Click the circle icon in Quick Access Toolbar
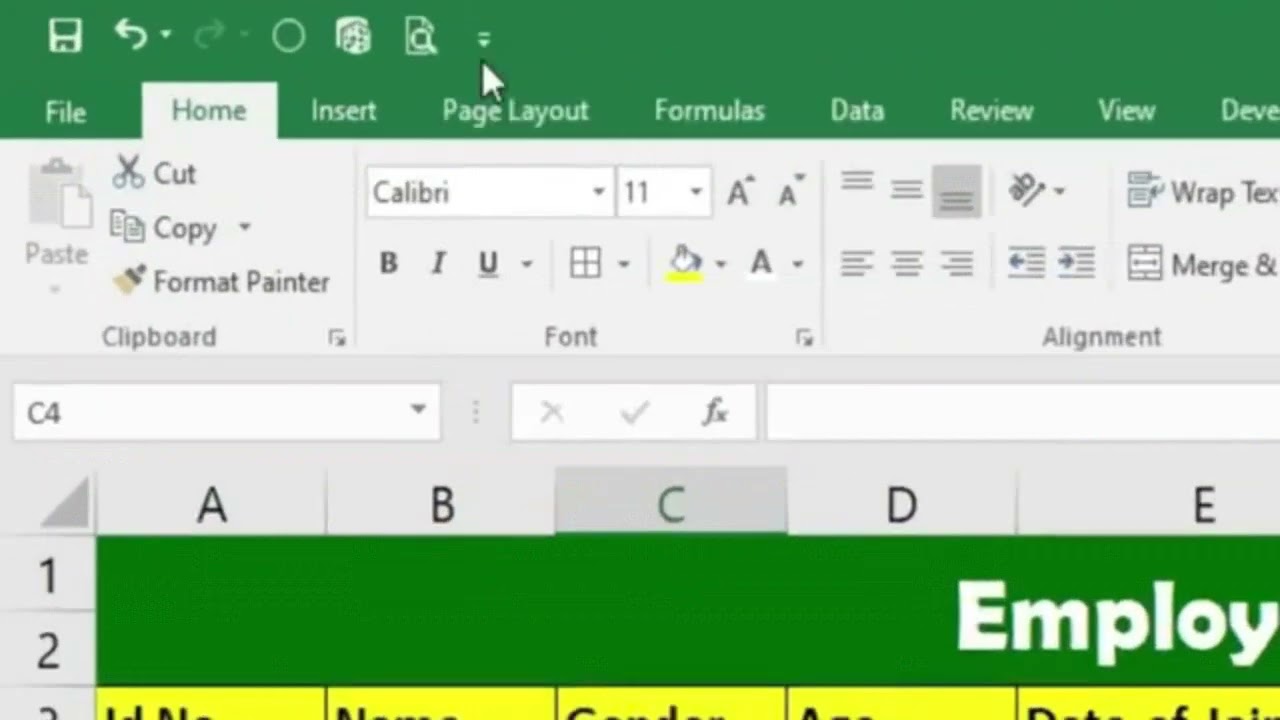This screenshot has height=720, width=1280. (288, 38)
